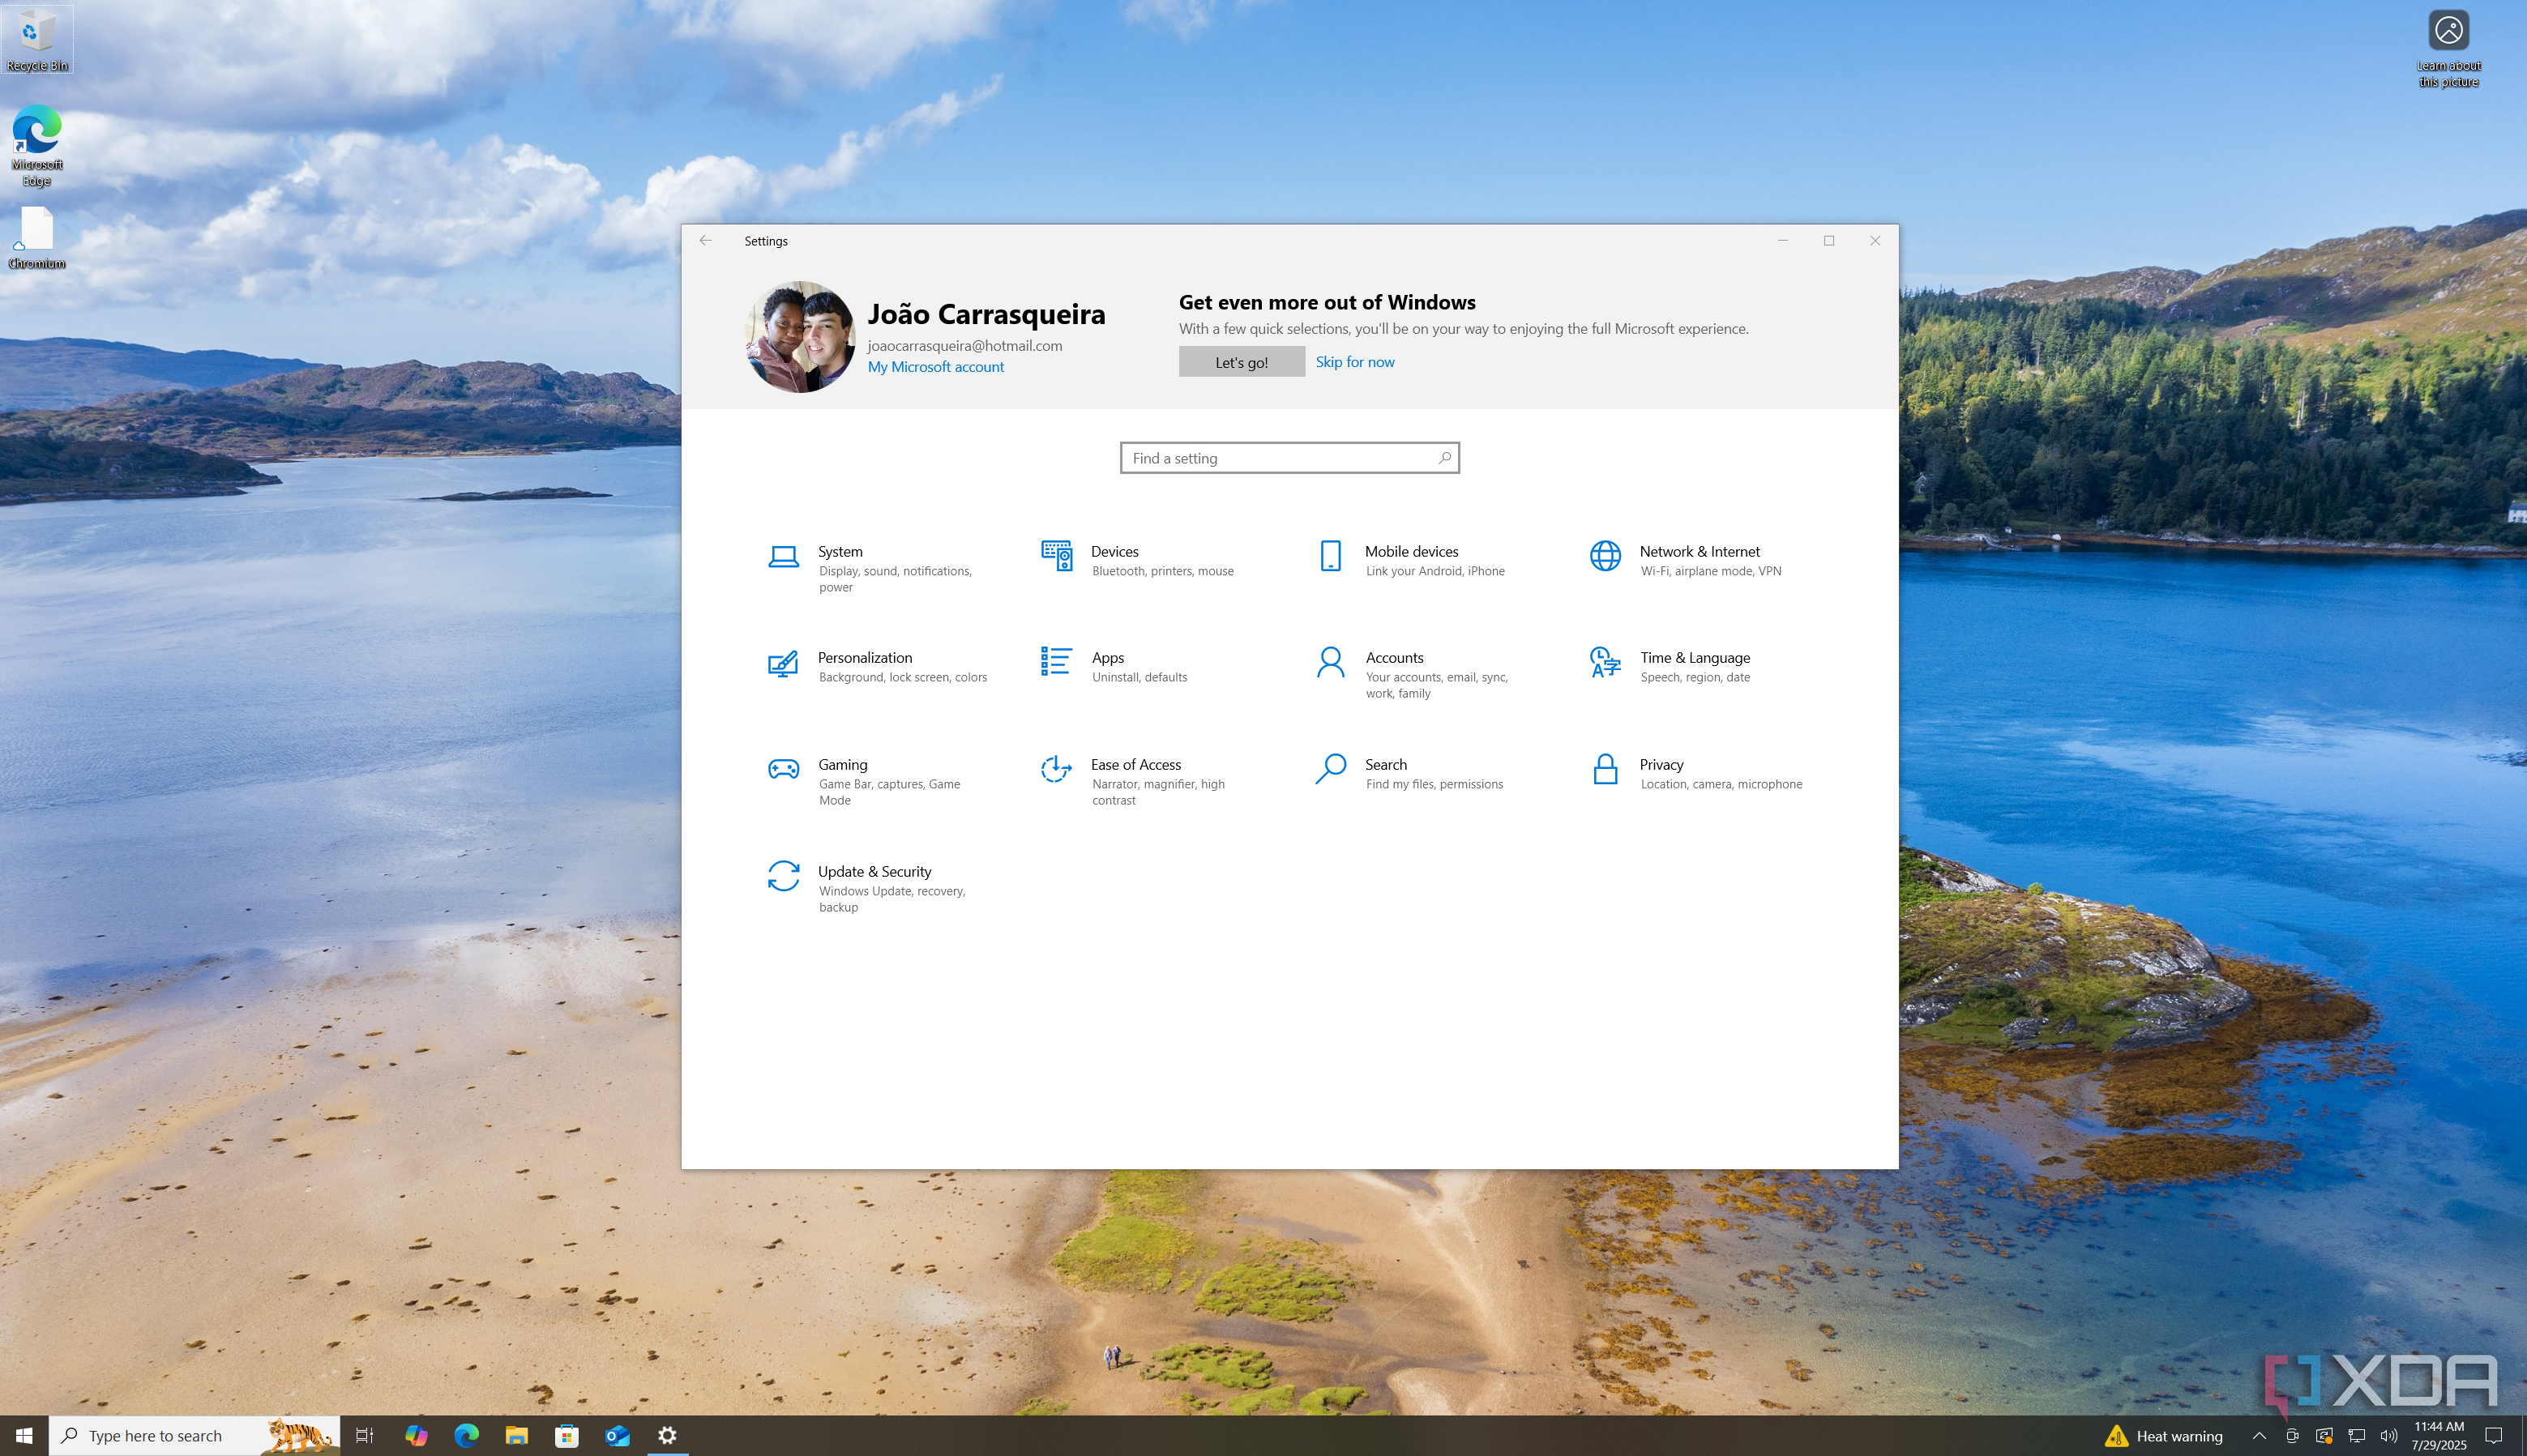2527x1456 pixels.
Task: Click the Mobile devices title
Action: point(1411,551)
